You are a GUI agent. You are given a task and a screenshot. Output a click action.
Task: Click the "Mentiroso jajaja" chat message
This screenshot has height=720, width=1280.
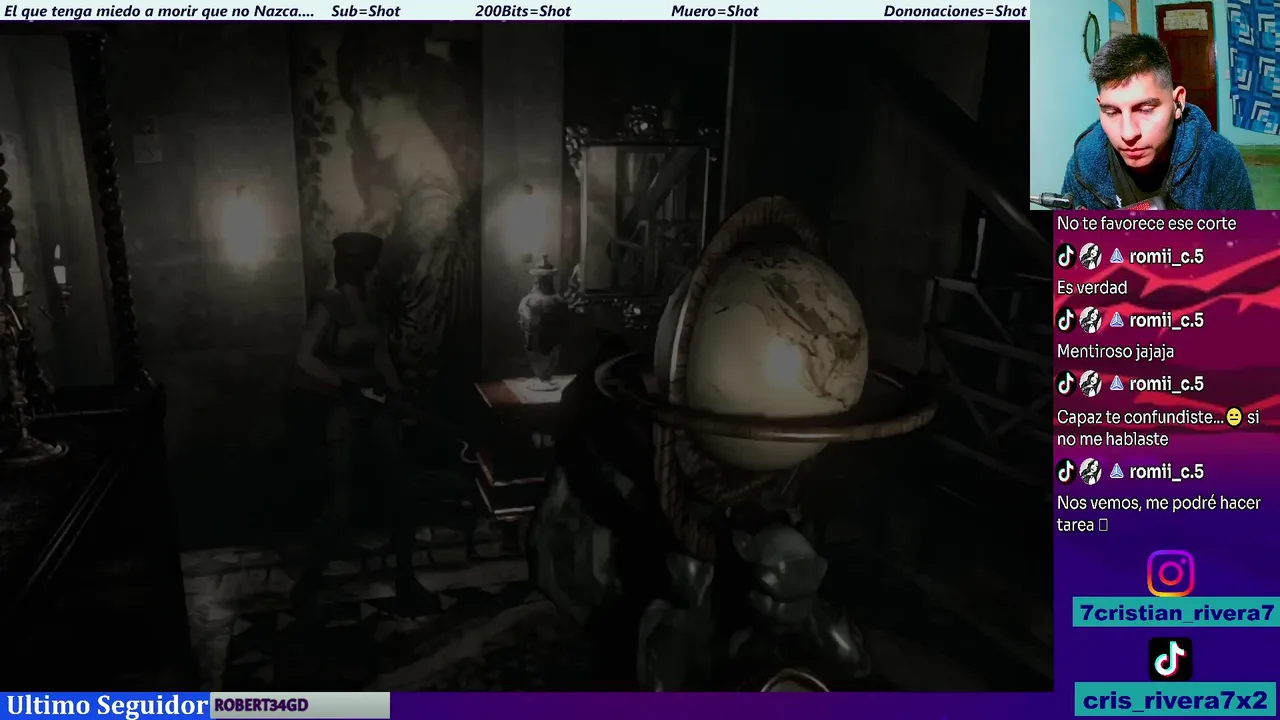(1115, 352)
